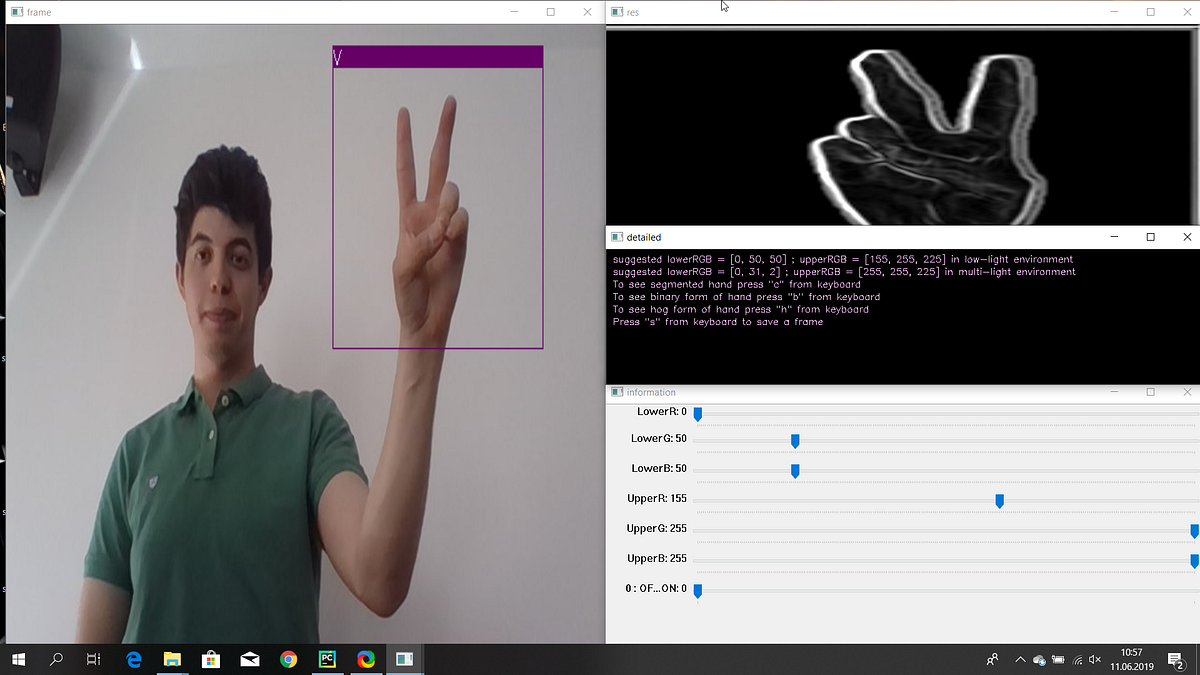
Task: Open Microsoft Edge from the taskbar
Action: 132,659
